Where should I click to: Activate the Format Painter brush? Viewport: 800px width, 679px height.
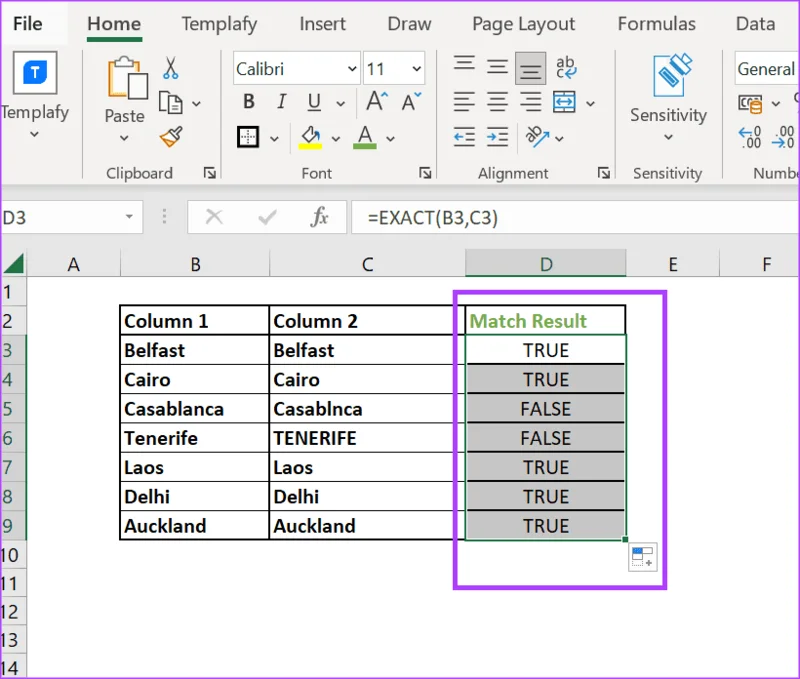[x=171, y=137]
